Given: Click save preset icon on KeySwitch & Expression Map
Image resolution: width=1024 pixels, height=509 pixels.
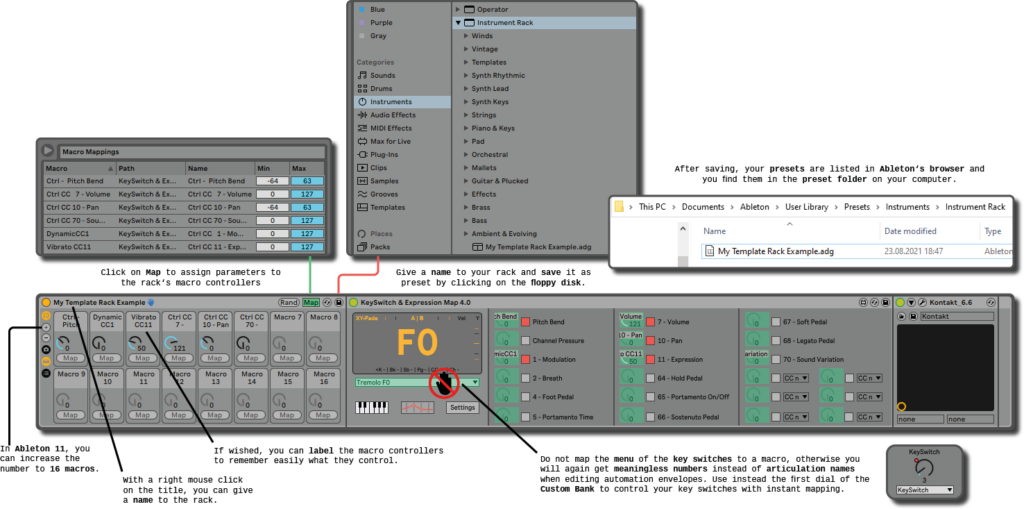Looking at the screenshot, I should tap(885, 303).
